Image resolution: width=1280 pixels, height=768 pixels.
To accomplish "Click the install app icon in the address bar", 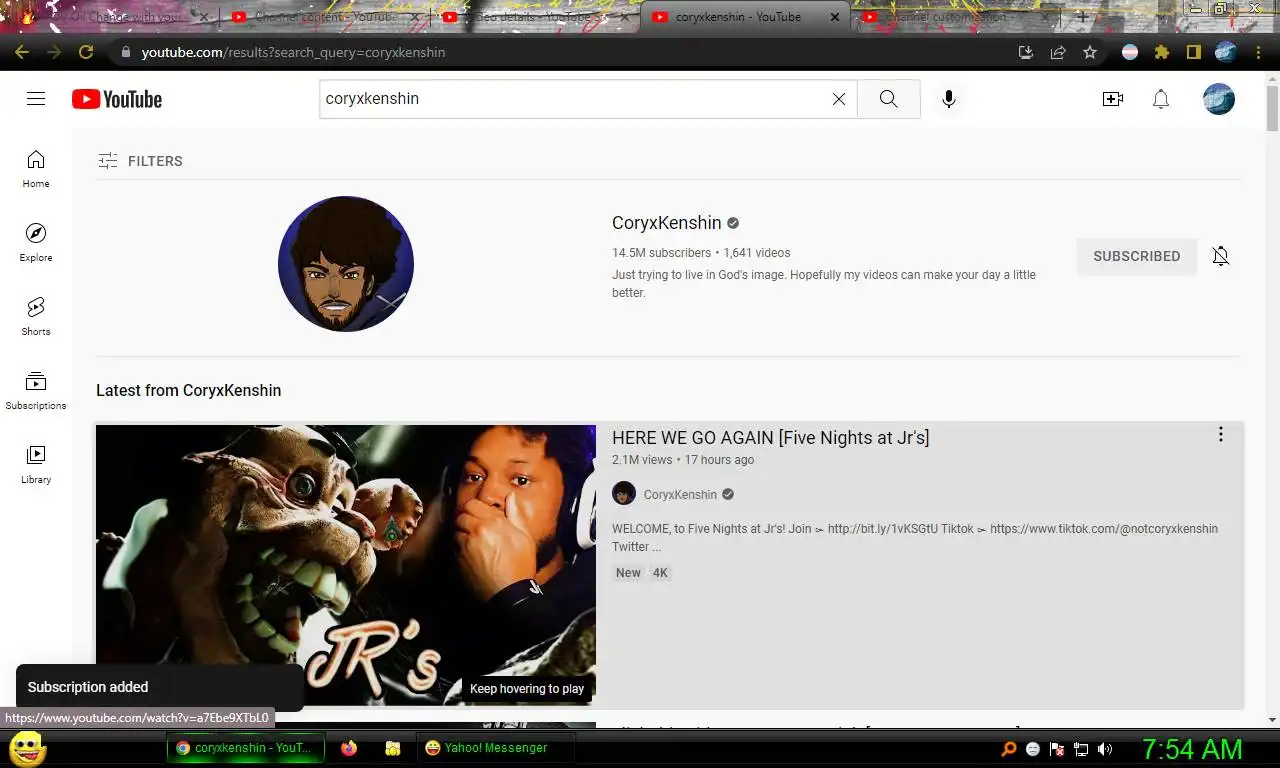I will click(1026, 52).
